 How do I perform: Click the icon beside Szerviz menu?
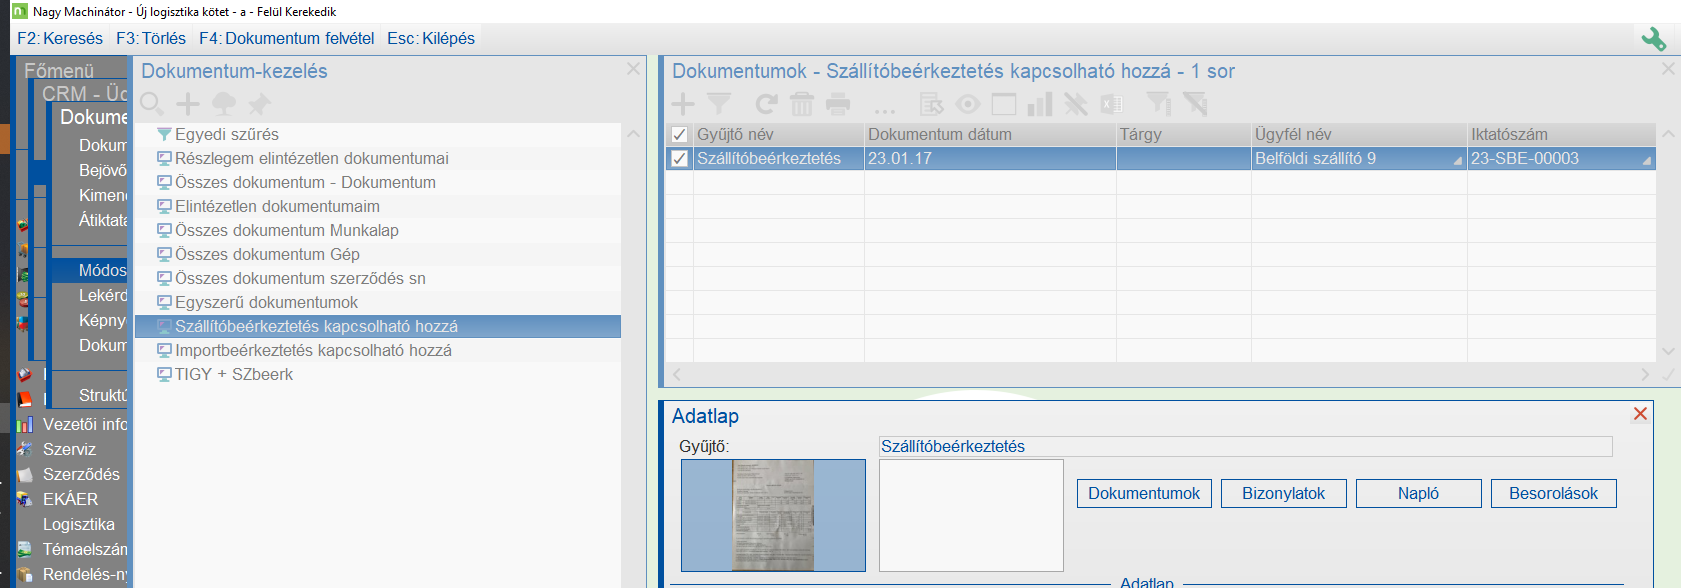click(25, 449)
